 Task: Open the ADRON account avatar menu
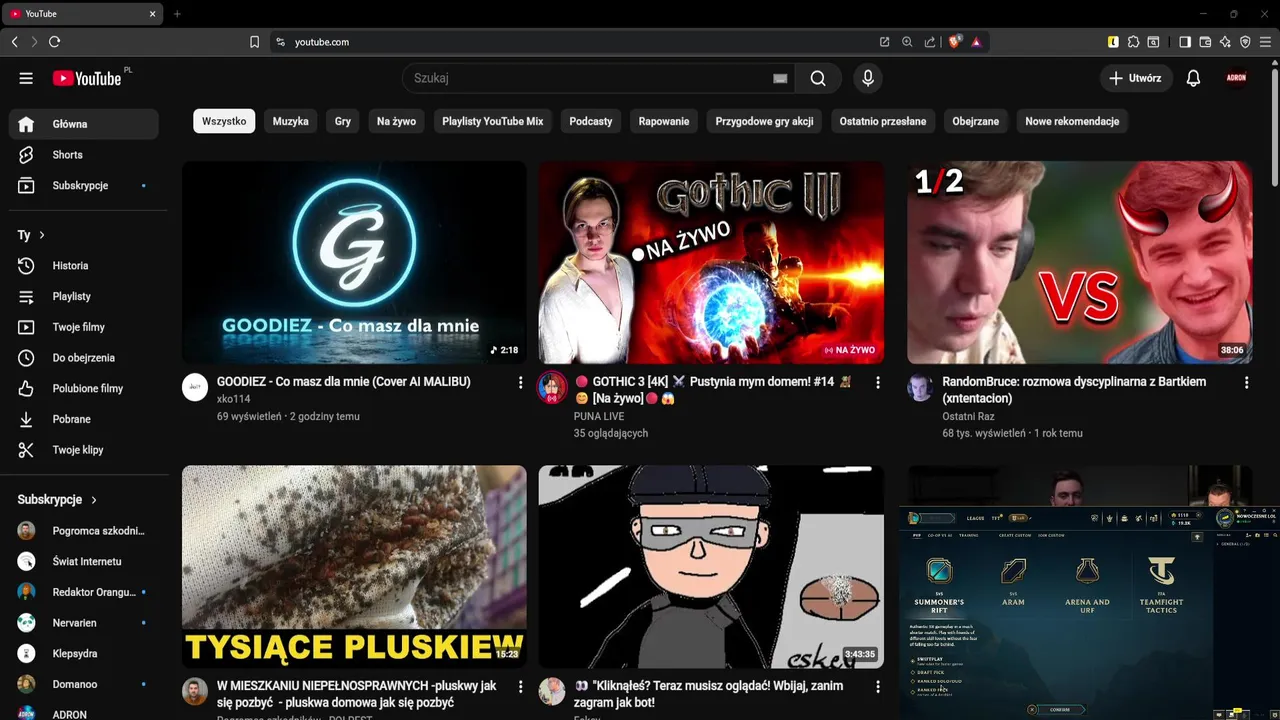(x=1236, y=78)
